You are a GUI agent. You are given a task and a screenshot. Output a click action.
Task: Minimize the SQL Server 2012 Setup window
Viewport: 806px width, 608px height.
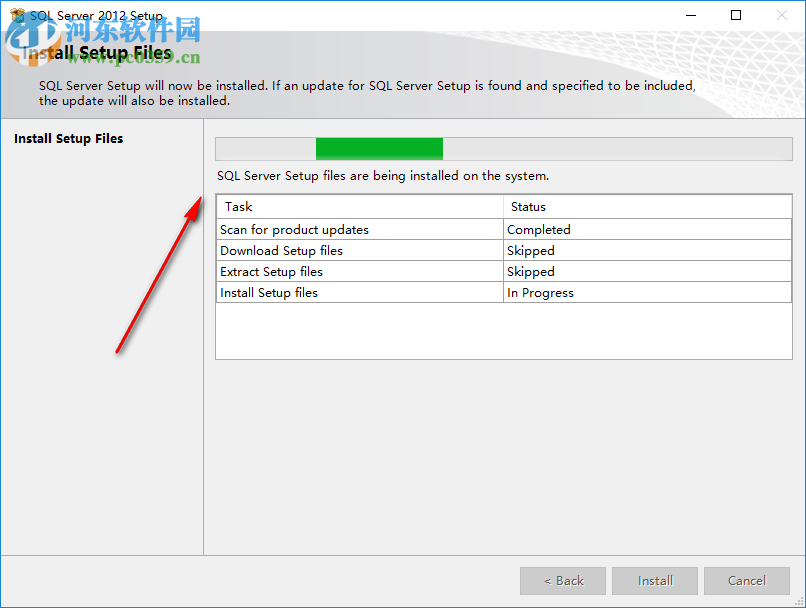click(x=691, y=15)
